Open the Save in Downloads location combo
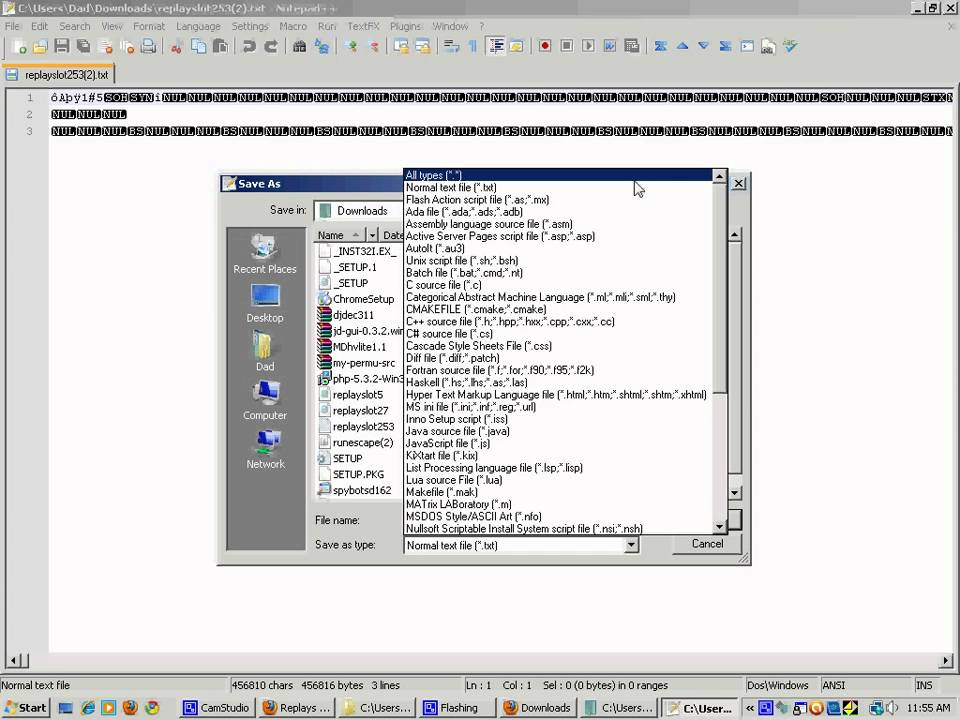 click(x=359, y=211)
